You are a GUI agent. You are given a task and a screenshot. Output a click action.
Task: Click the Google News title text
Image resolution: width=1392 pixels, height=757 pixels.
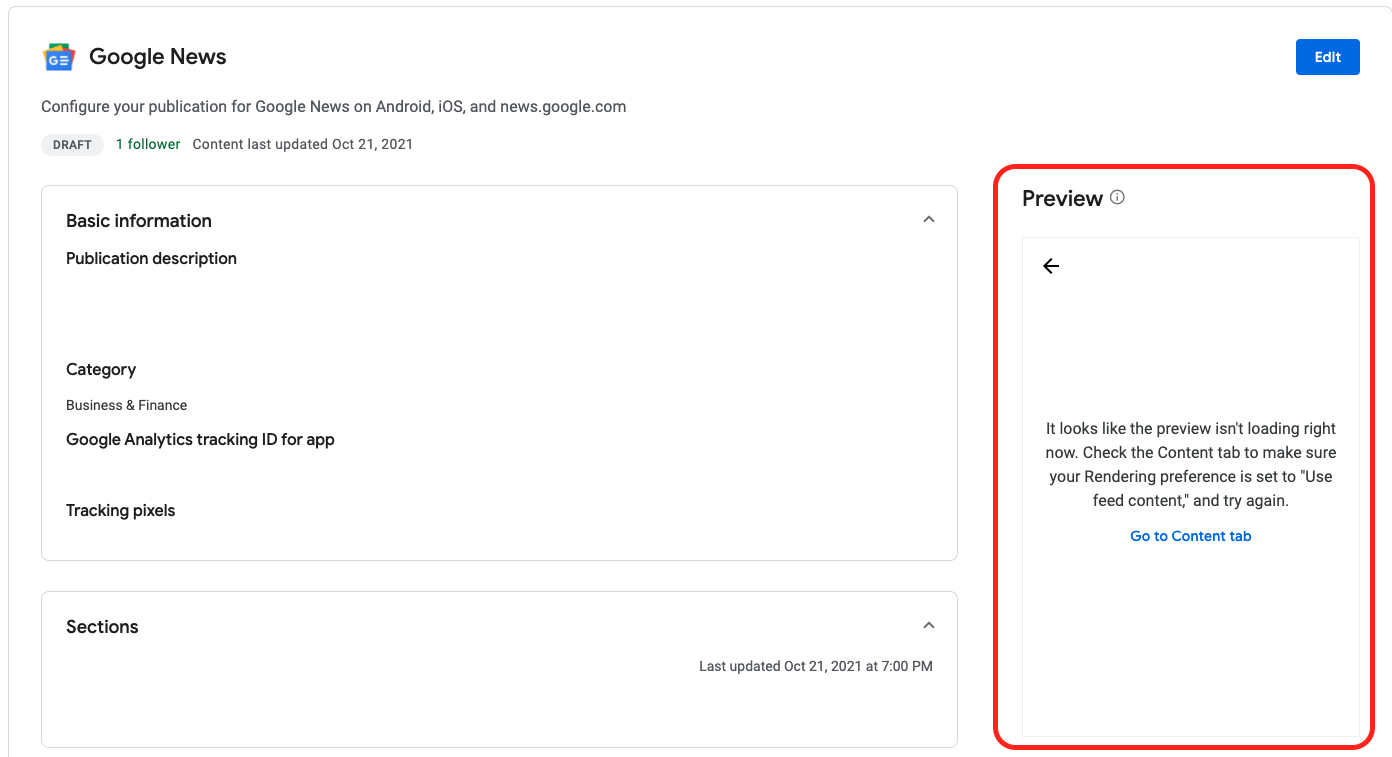click(x=158, y=57)
